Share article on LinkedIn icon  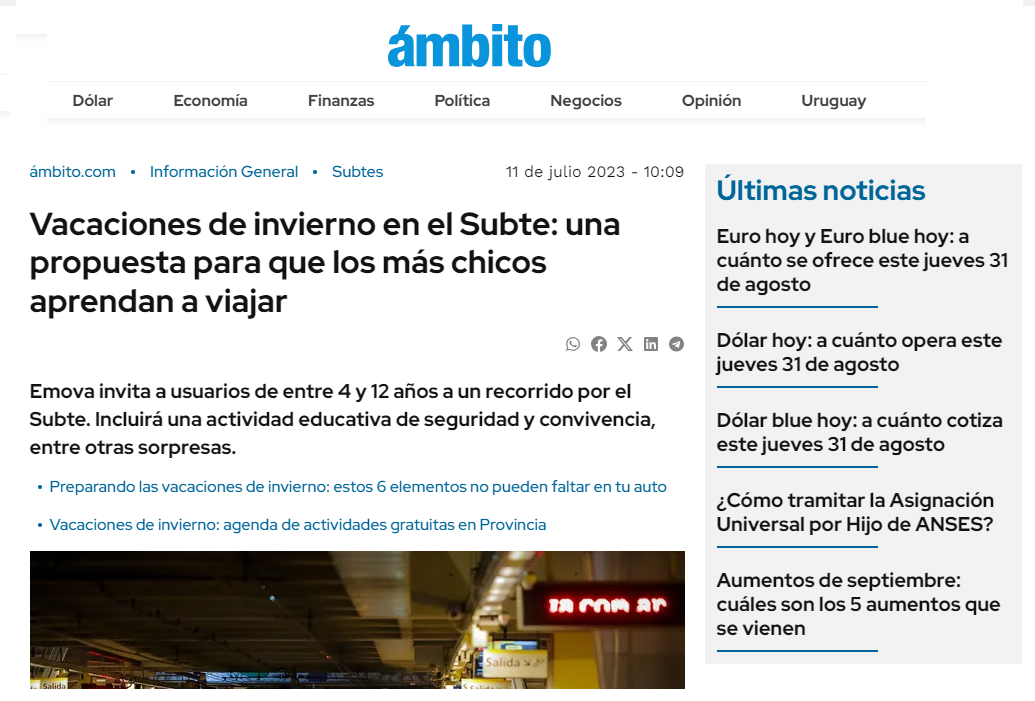651,344
